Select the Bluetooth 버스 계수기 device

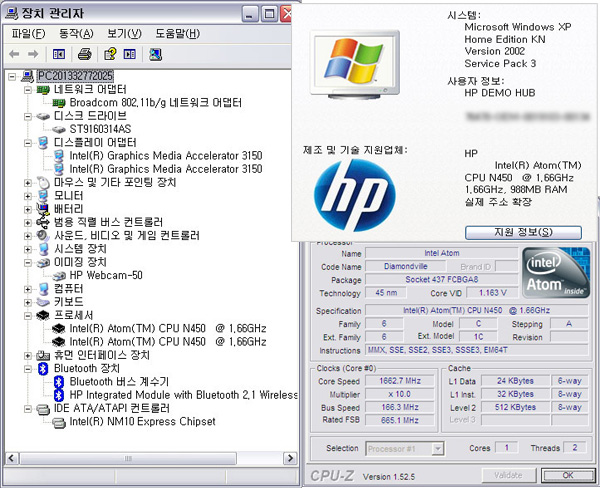(119, 382)
